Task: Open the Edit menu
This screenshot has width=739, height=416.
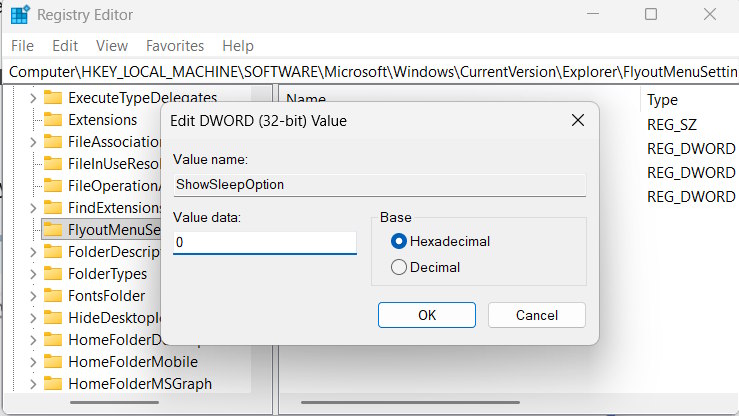Action: pyautogui.click(x=65, y=46)
